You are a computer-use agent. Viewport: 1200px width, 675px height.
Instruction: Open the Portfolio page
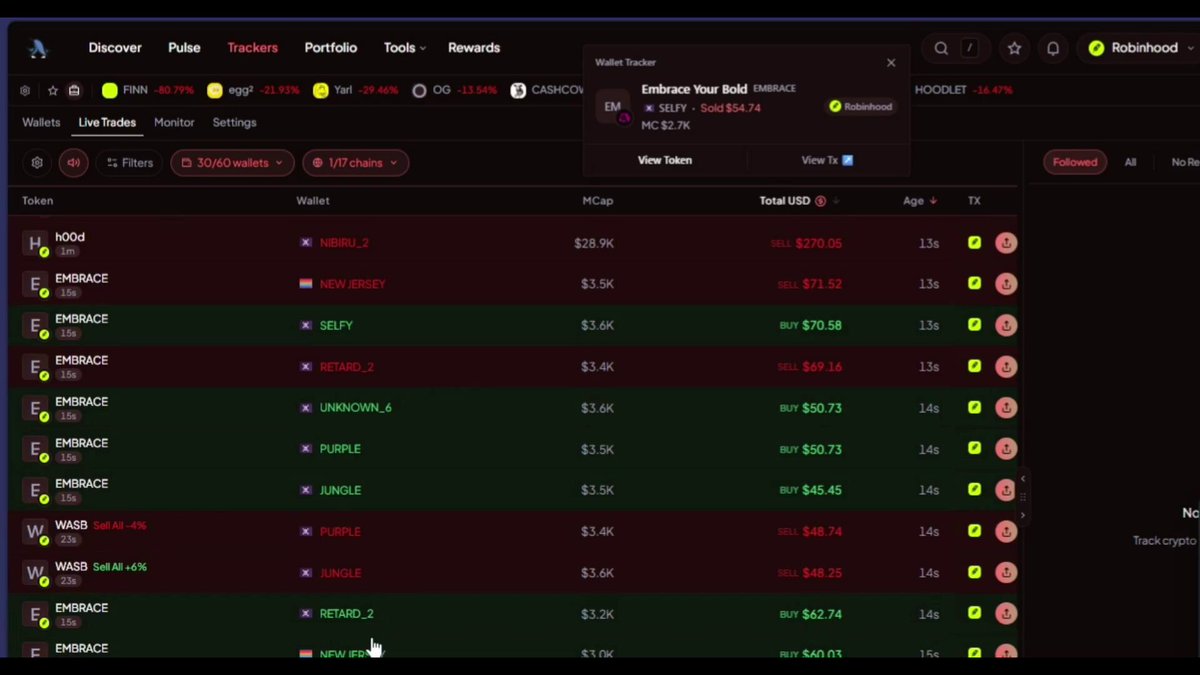[x=331, y=48]
